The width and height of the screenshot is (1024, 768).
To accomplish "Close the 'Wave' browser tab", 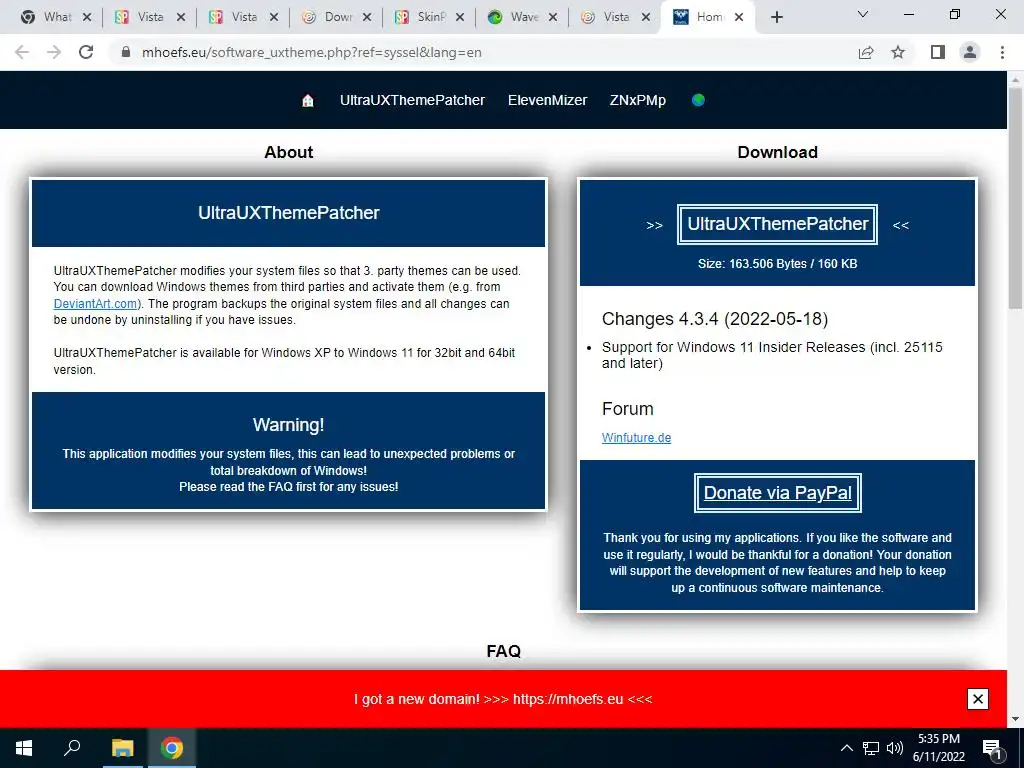I will 553,18.
